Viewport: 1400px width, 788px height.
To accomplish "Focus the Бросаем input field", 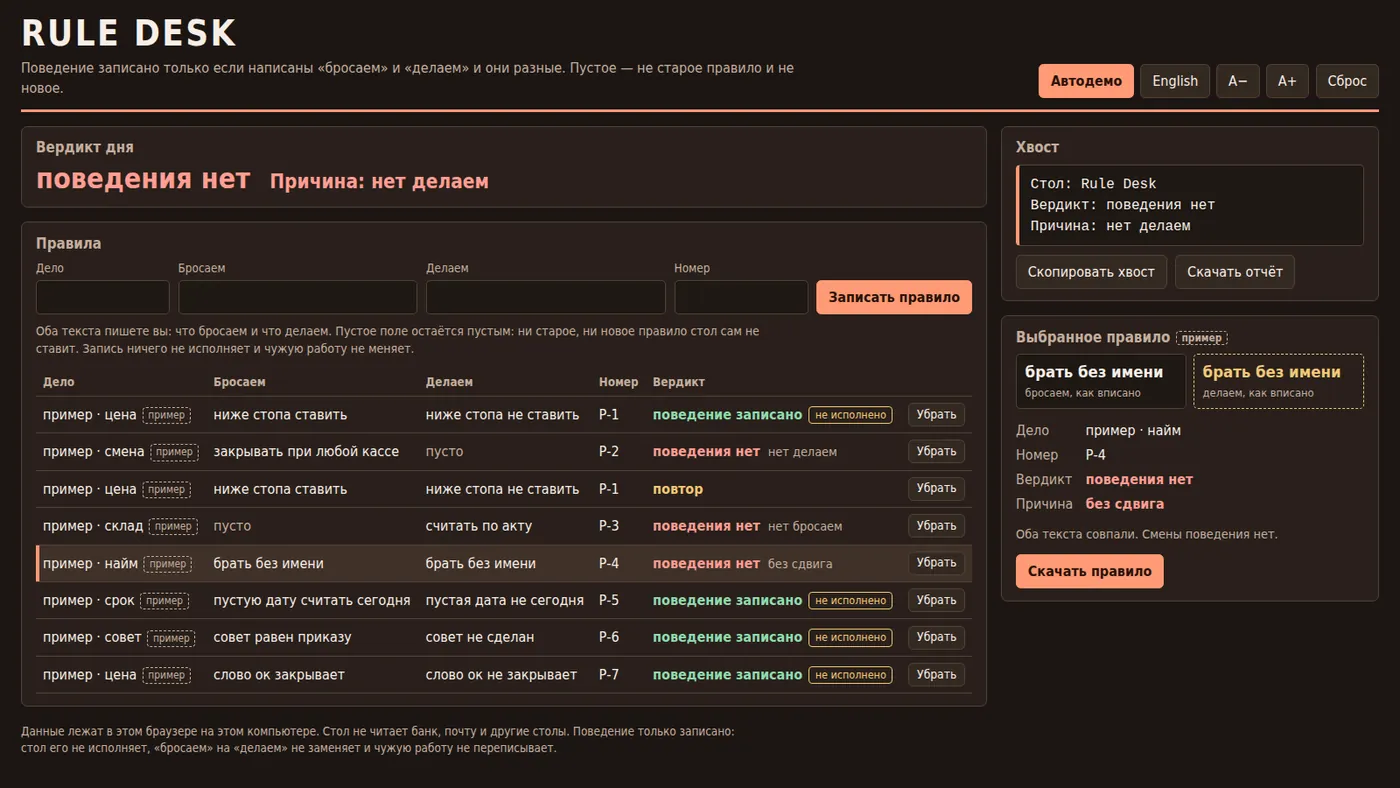I will tap(298, 297).
